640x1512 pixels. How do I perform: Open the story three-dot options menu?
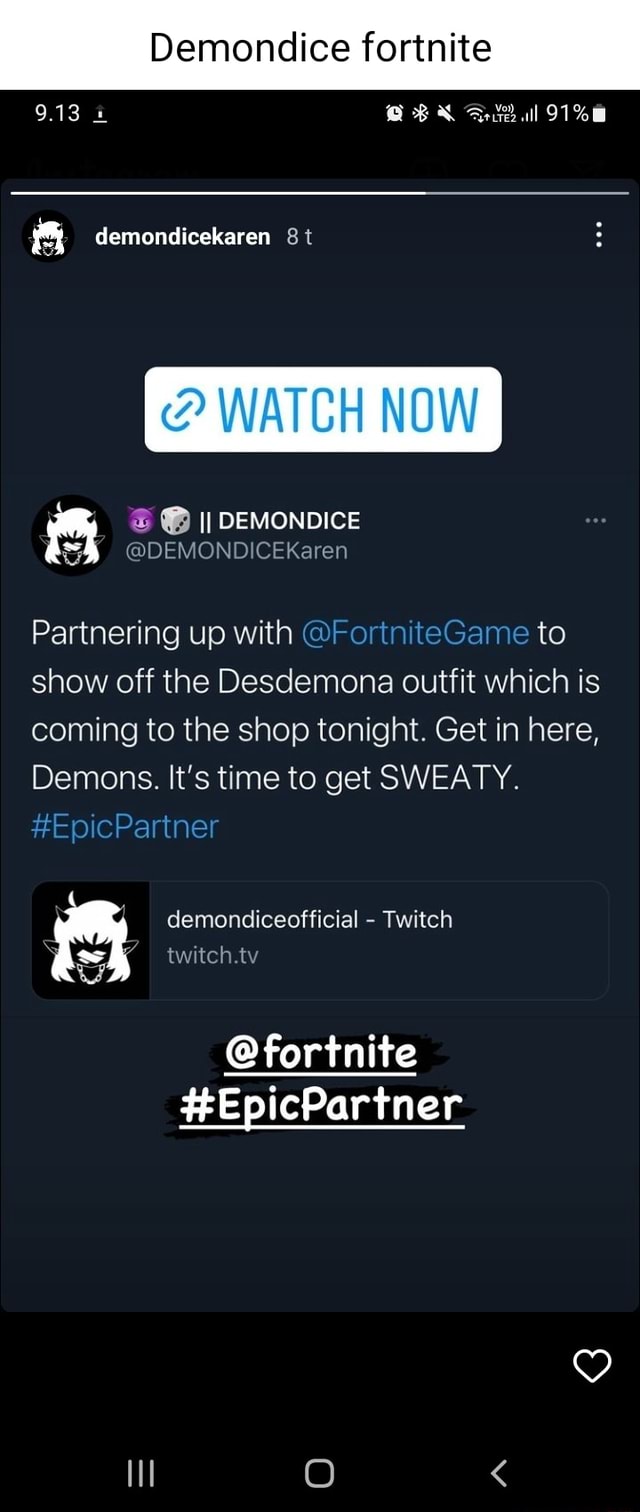point(597,236)
